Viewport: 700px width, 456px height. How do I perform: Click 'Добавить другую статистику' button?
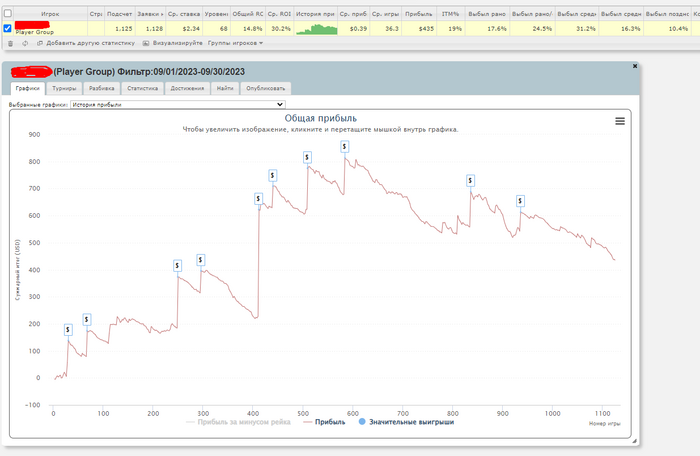(x=86, y=43)
